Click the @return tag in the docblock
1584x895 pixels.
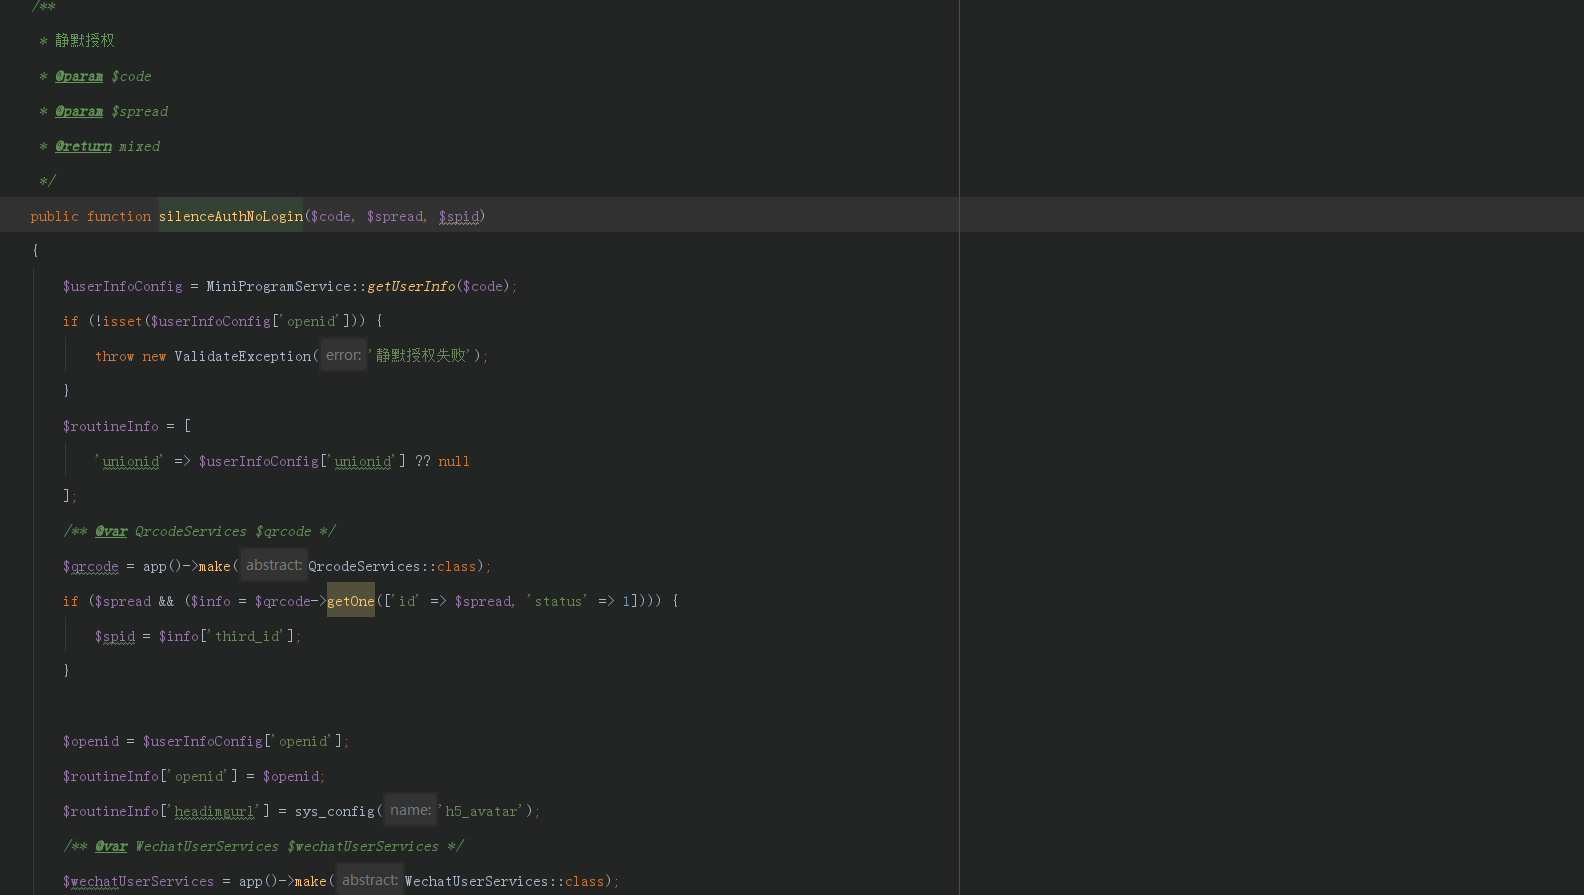84,146
